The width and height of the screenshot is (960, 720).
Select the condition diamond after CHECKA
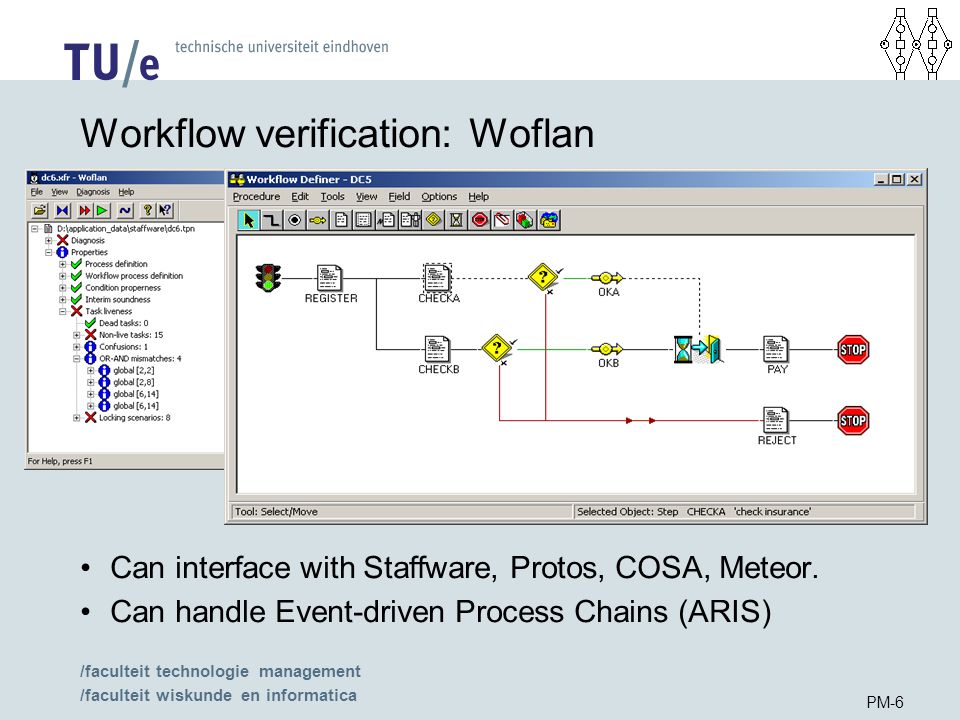pos(543,277)
